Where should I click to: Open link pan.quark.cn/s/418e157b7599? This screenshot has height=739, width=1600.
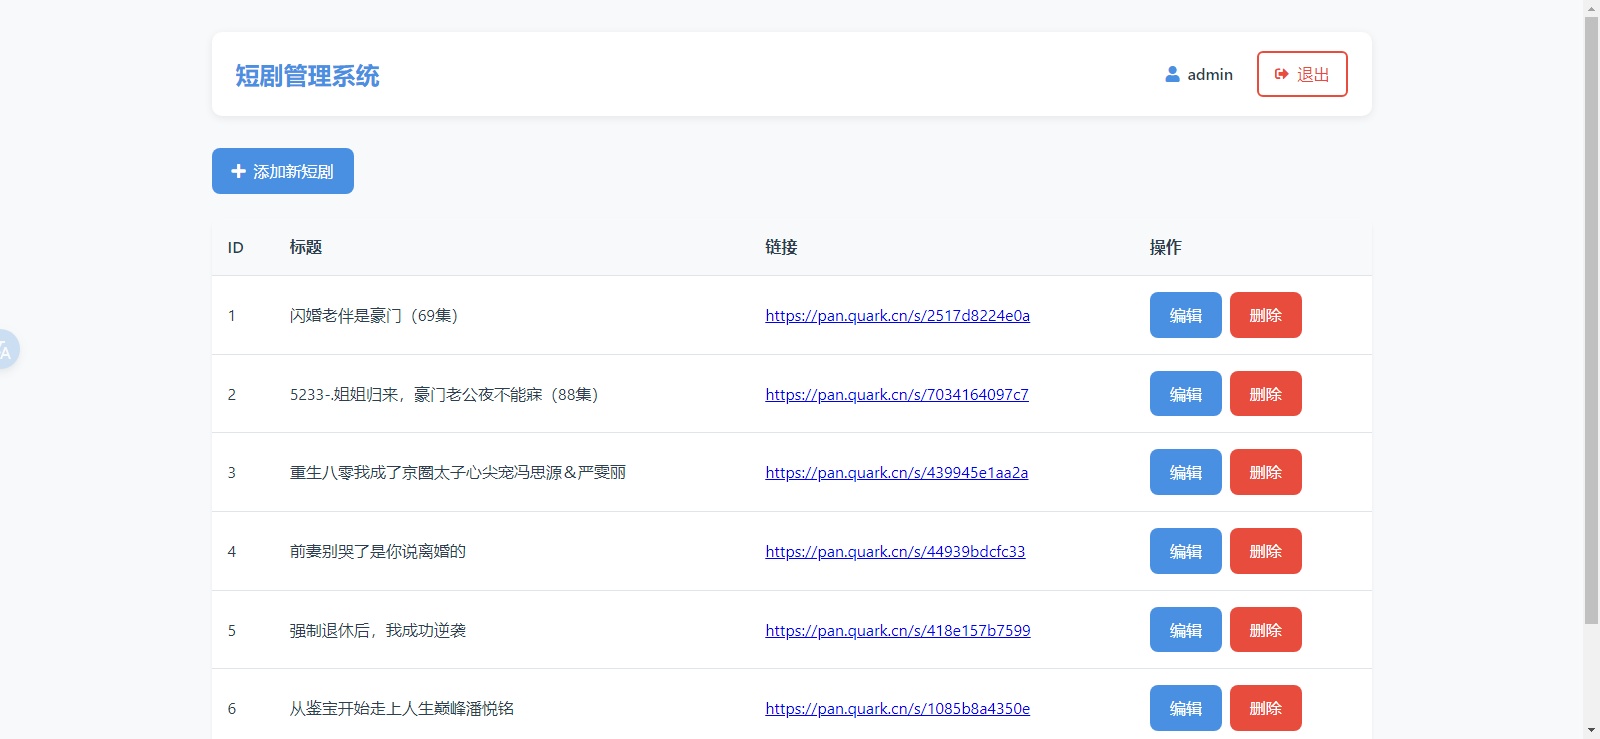[x=898, y=631]
